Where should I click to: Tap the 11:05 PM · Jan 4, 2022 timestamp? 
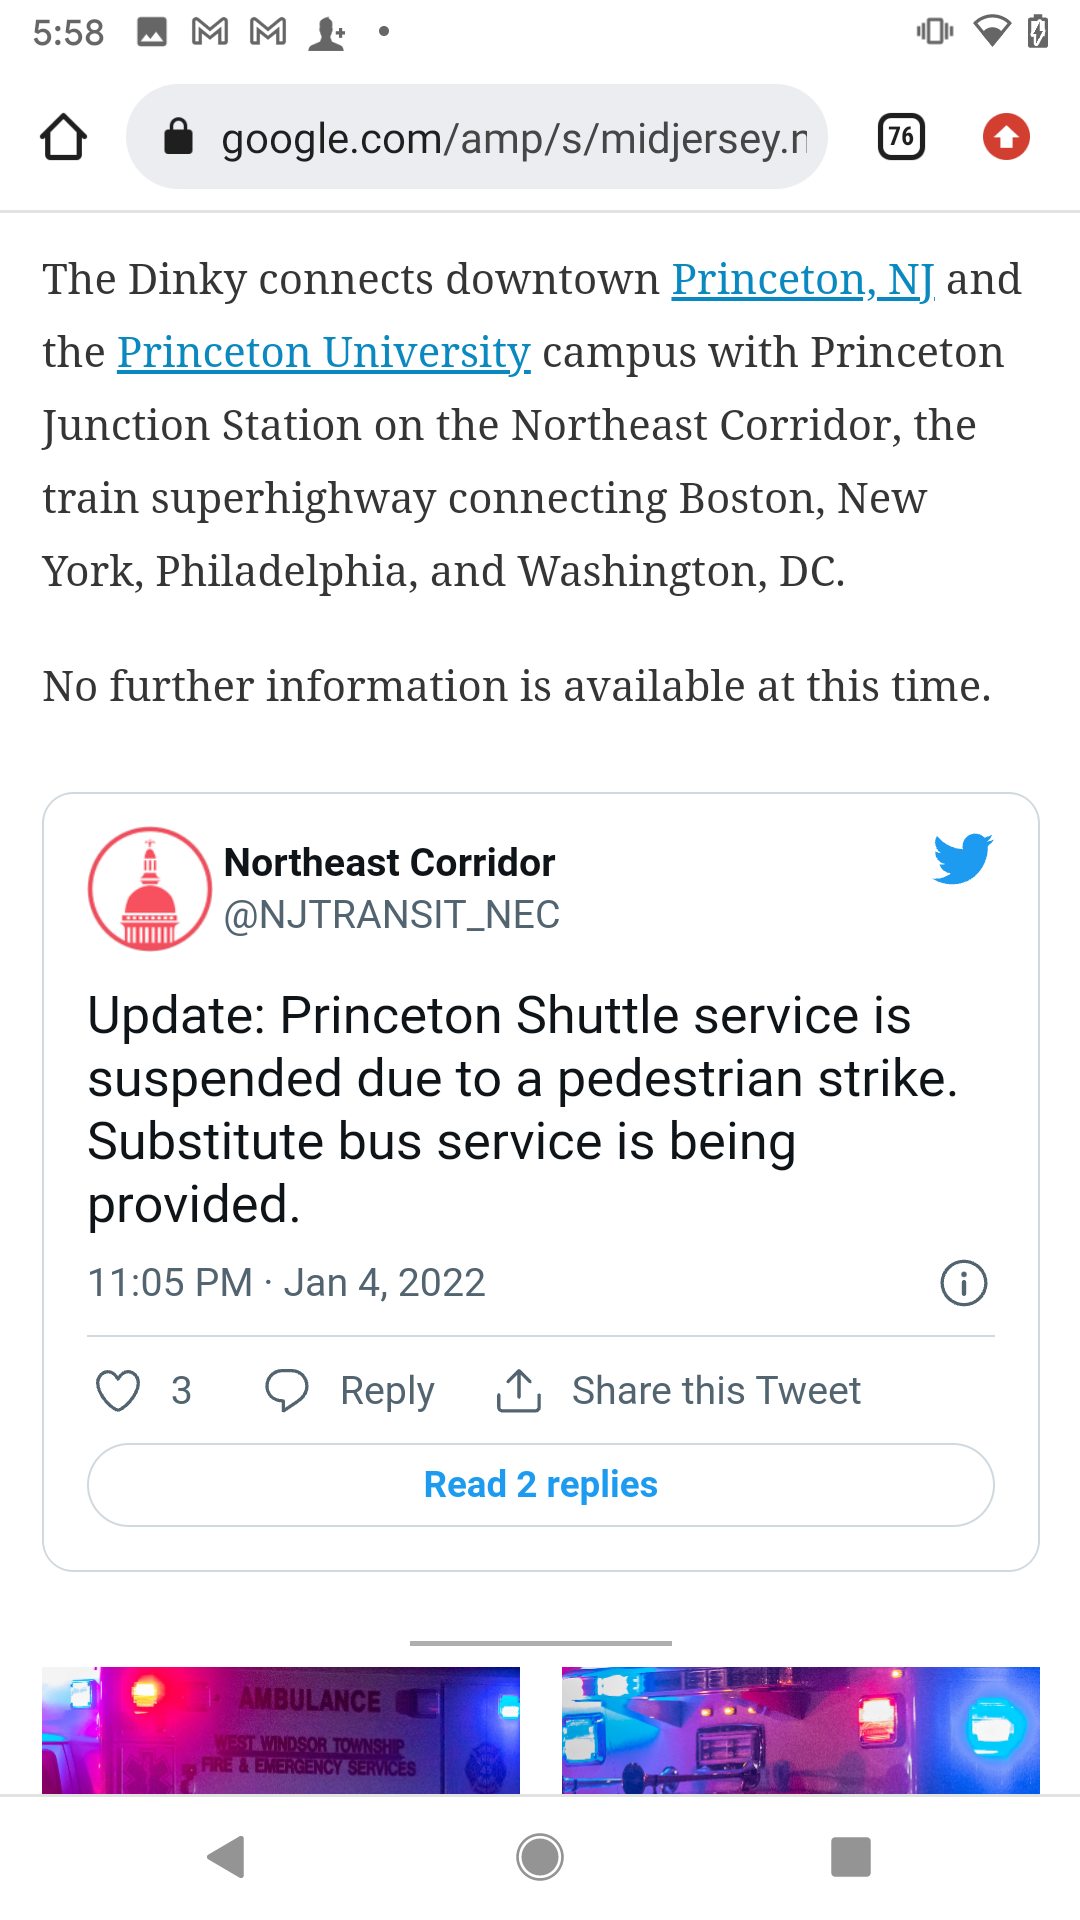click(x=287, y=1283)
